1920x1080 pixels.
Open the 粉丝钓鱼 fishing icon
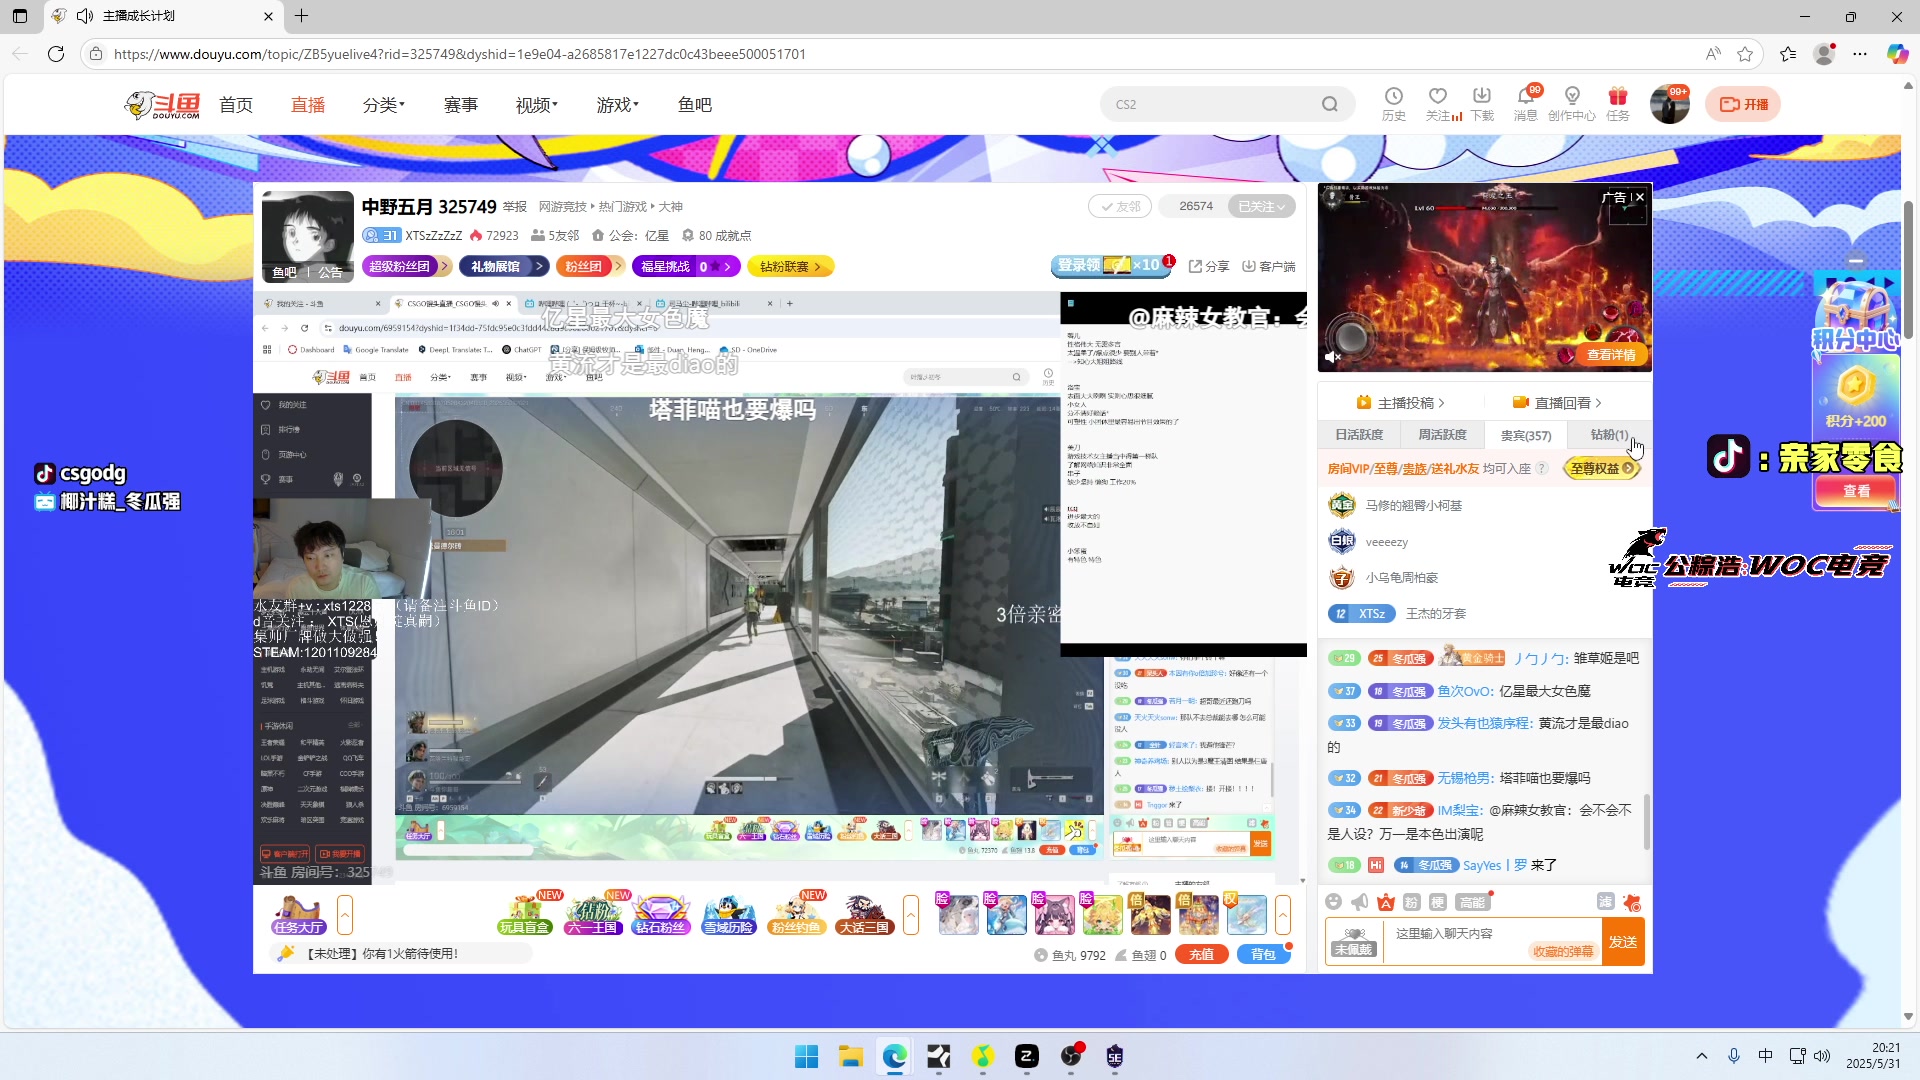click(x=796, y=914)
